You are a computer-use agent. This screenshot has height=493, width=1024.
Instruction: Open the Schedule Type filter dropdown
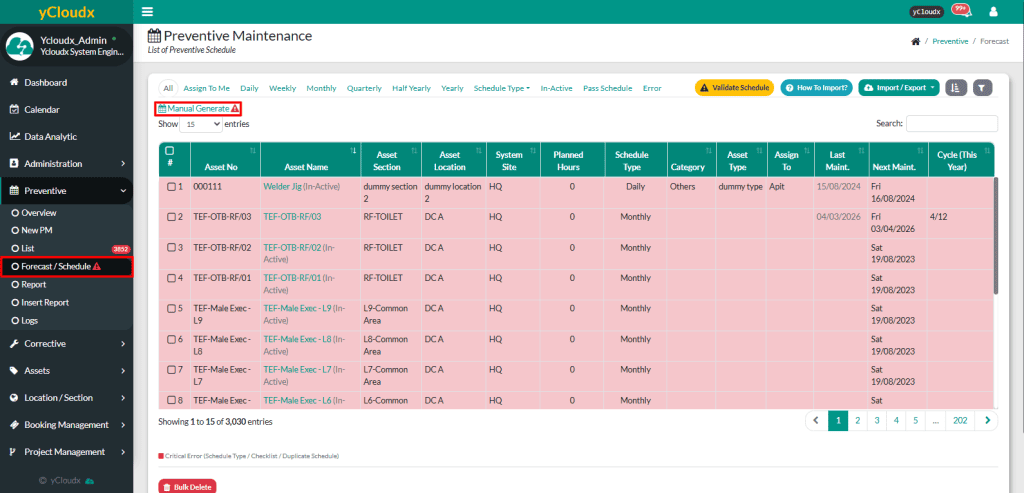pos(501,88)
